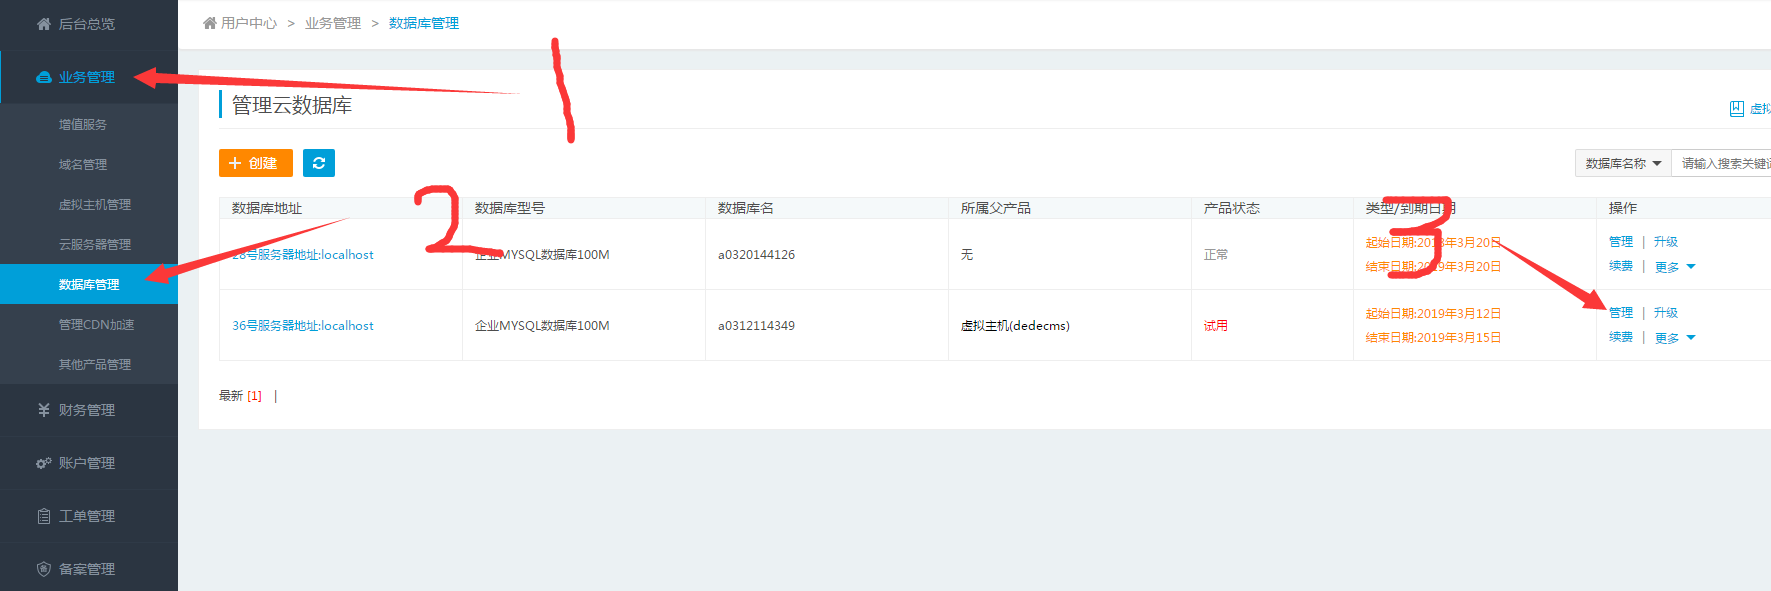Click 虚拟主机(dedecms) parent product cell
Viewport: 1771px width, 591px height.
[1015, 326]
